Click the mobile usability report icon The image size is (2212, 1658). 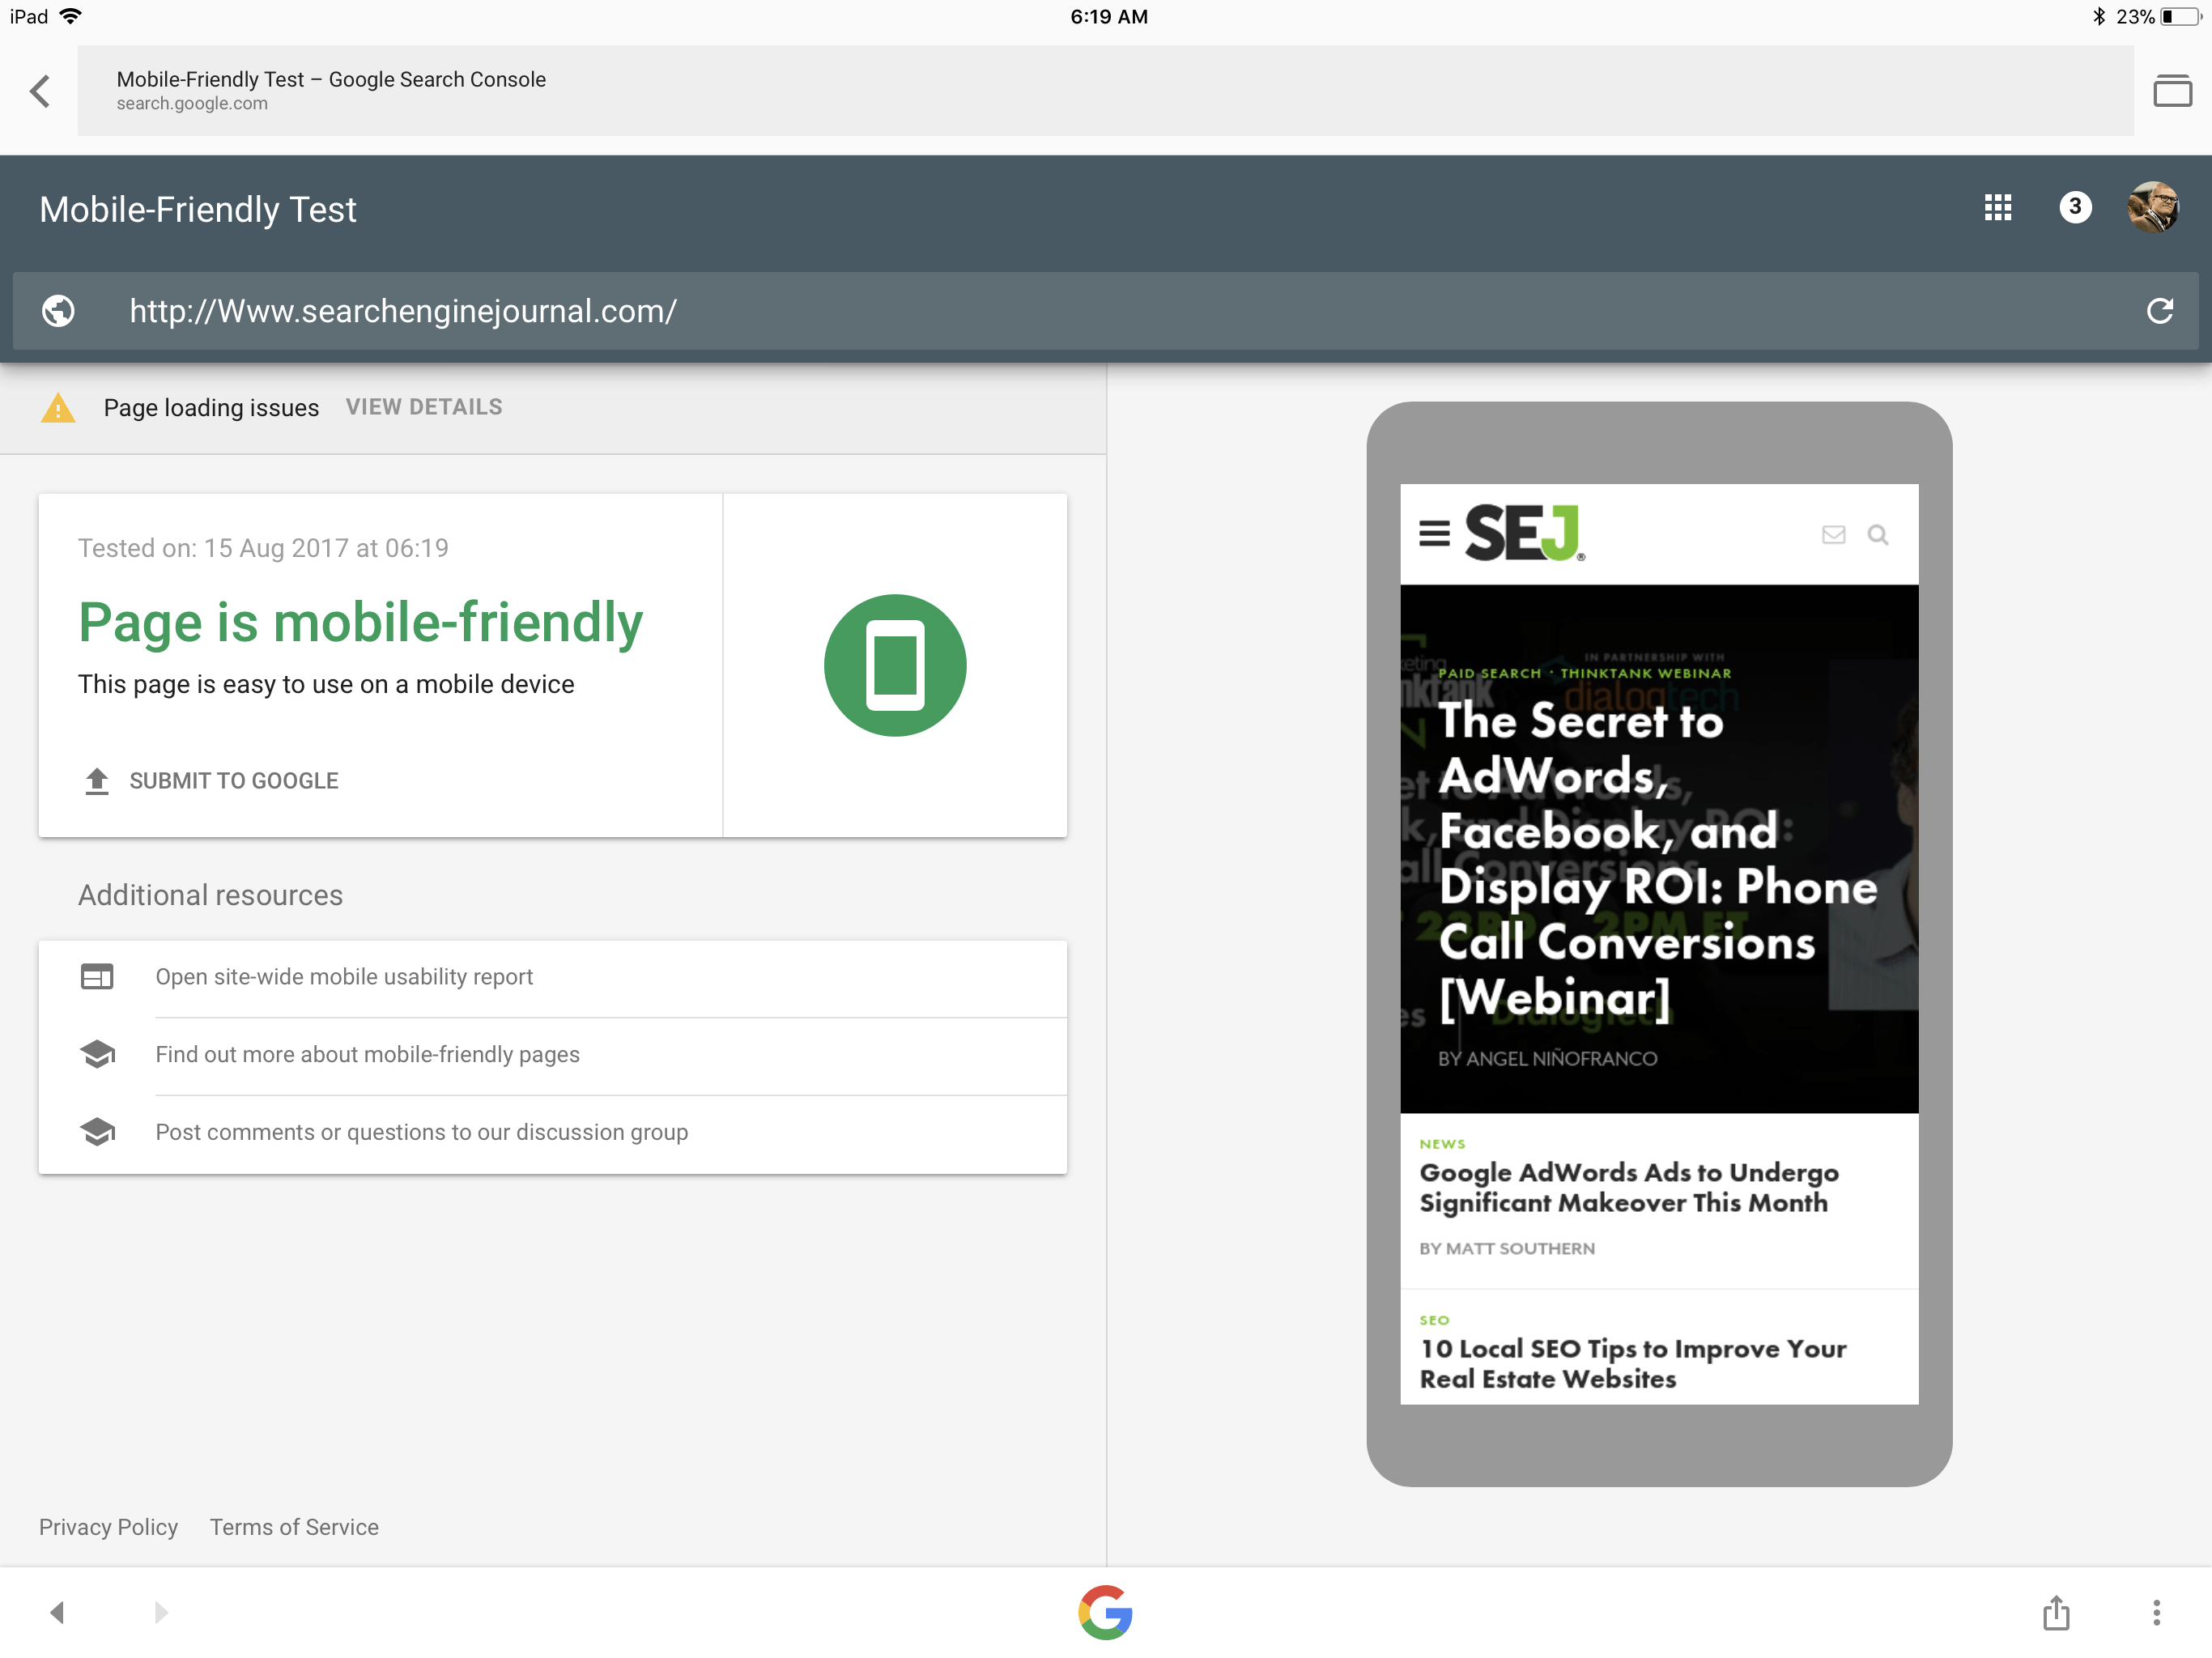97,977
